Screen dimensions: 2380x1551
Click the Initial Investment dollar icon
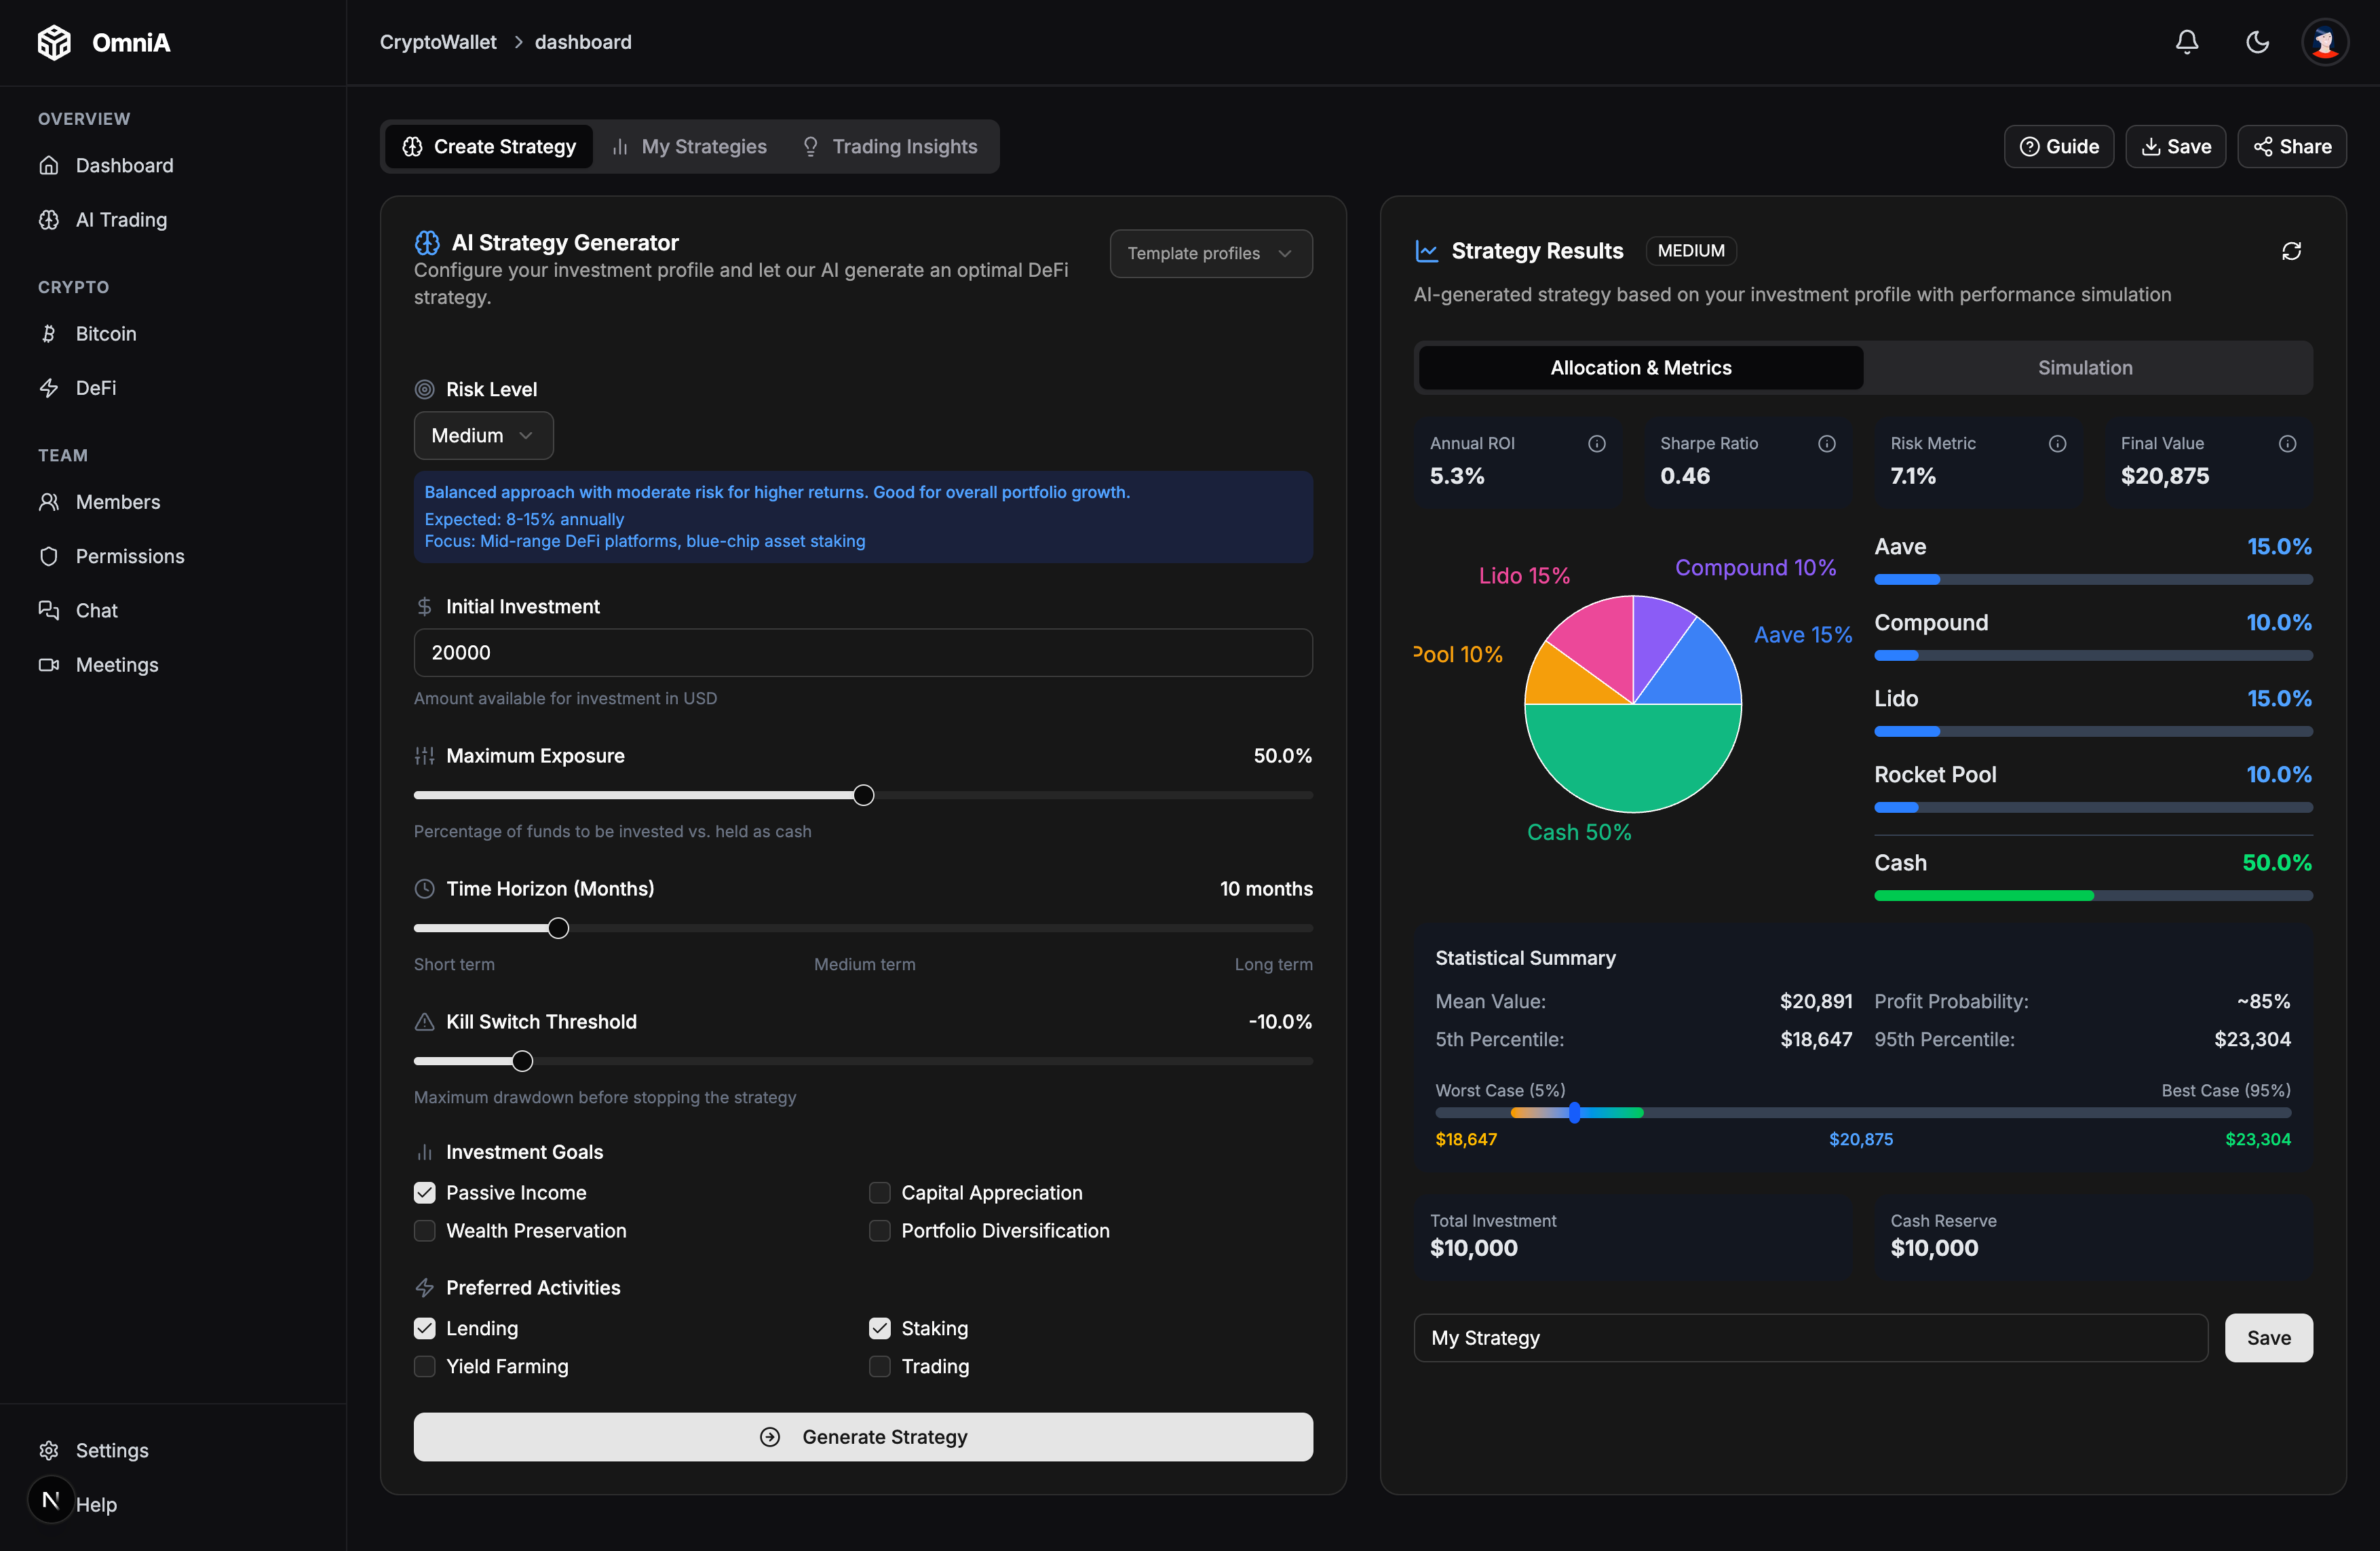pos(424,606)
